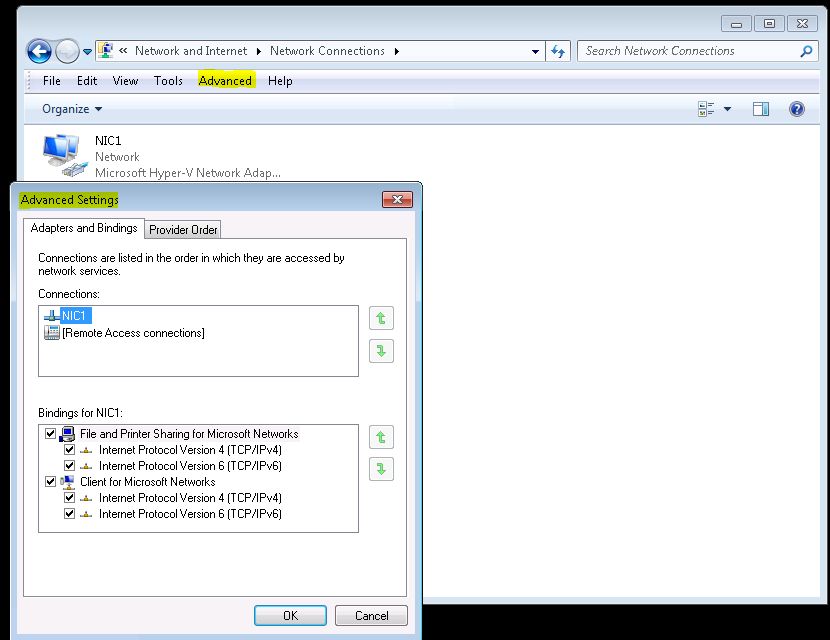Minimize the Network Connections window

(x=736, y=23)
